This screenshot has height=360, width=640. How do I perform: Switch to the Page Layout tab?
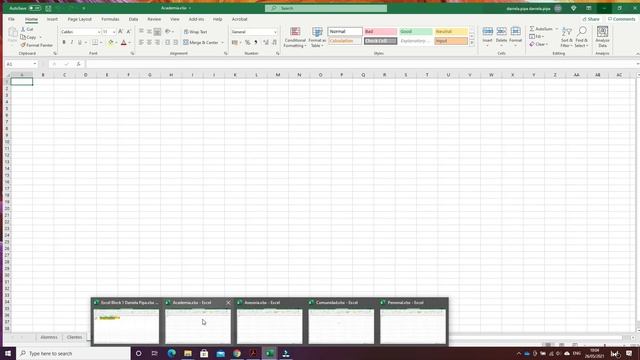[80, 19]
